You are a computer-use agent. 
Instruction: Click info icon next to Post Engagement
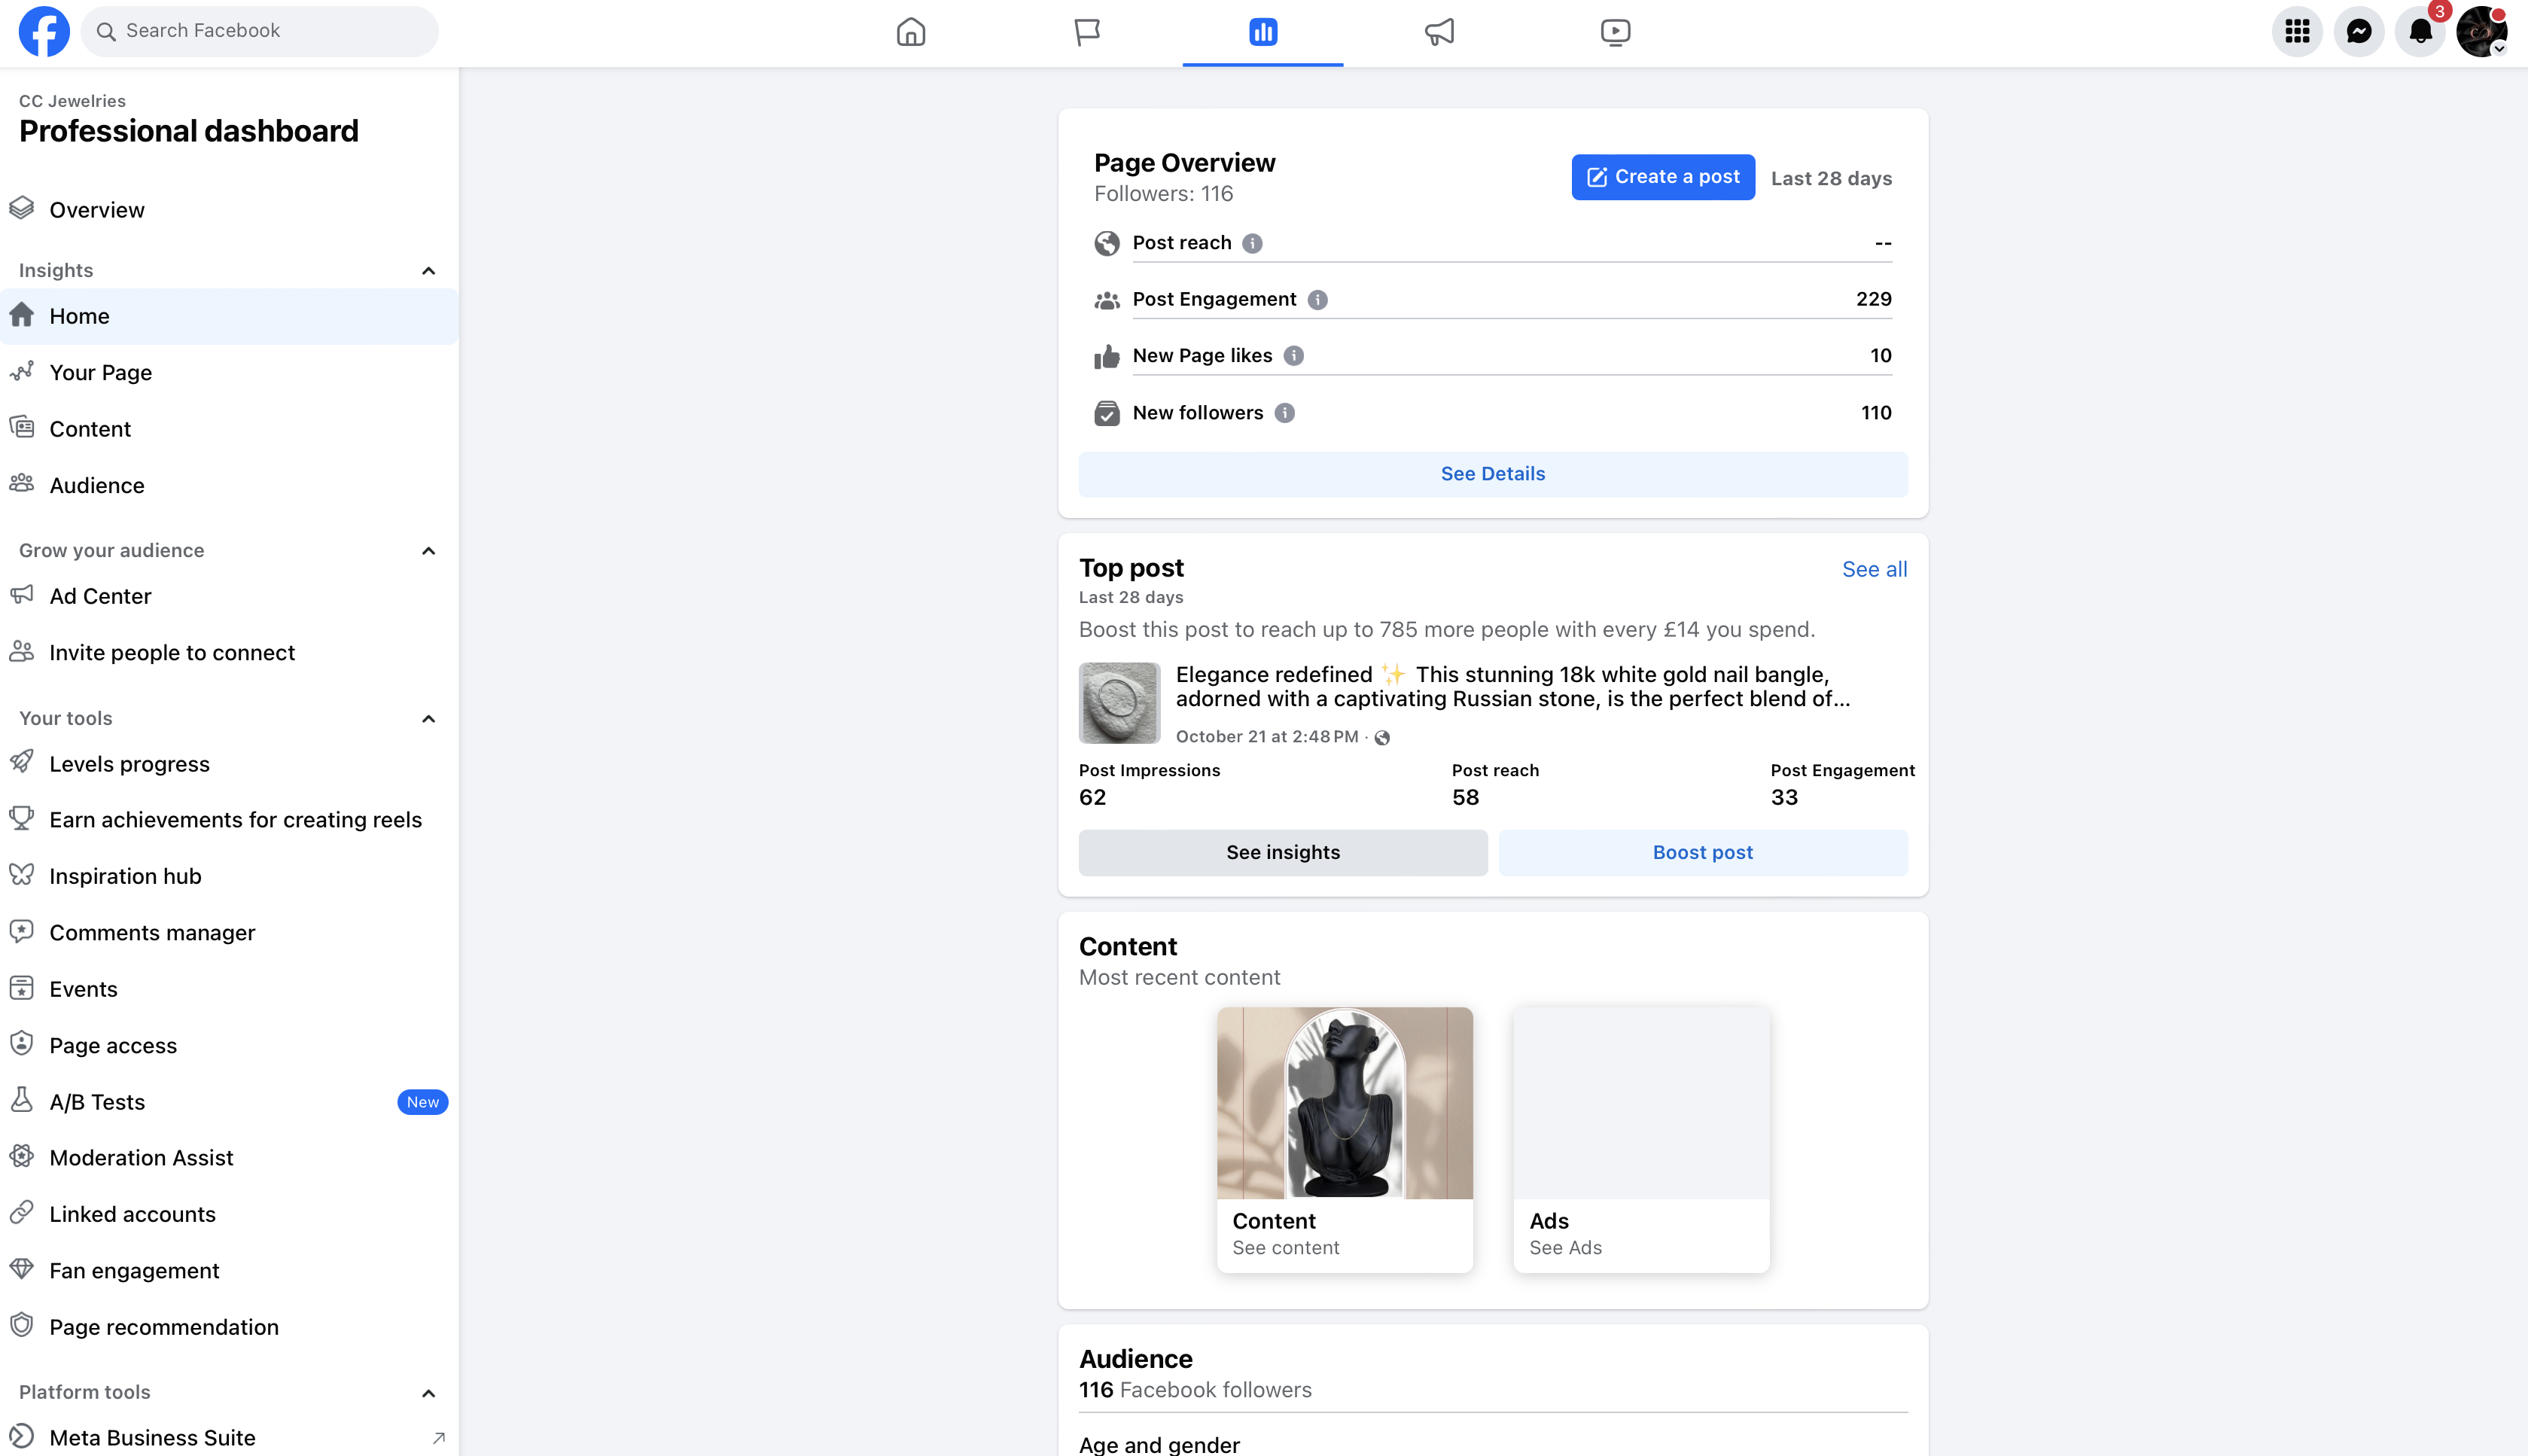pyautogui.click(x=1317, y=300)
